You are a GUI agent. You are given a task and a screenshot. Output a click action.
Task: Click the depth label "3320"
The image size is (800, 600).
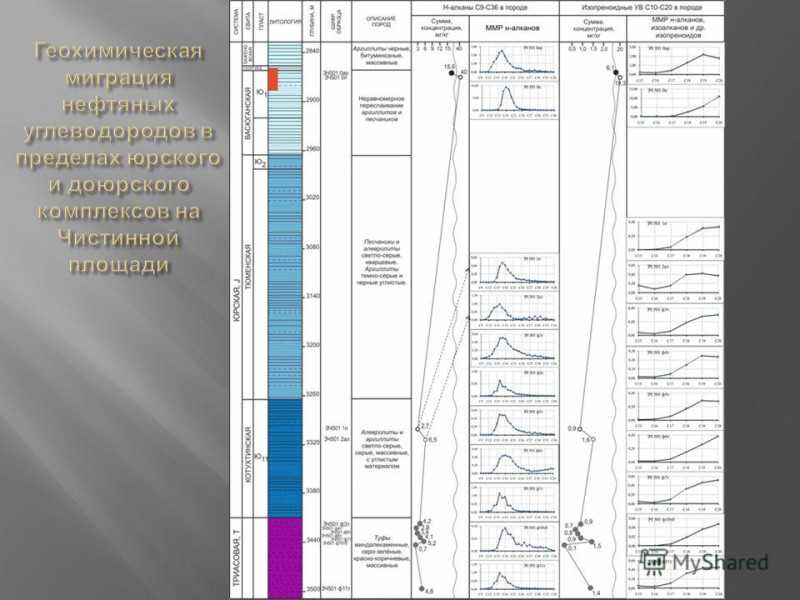(312, 443)
